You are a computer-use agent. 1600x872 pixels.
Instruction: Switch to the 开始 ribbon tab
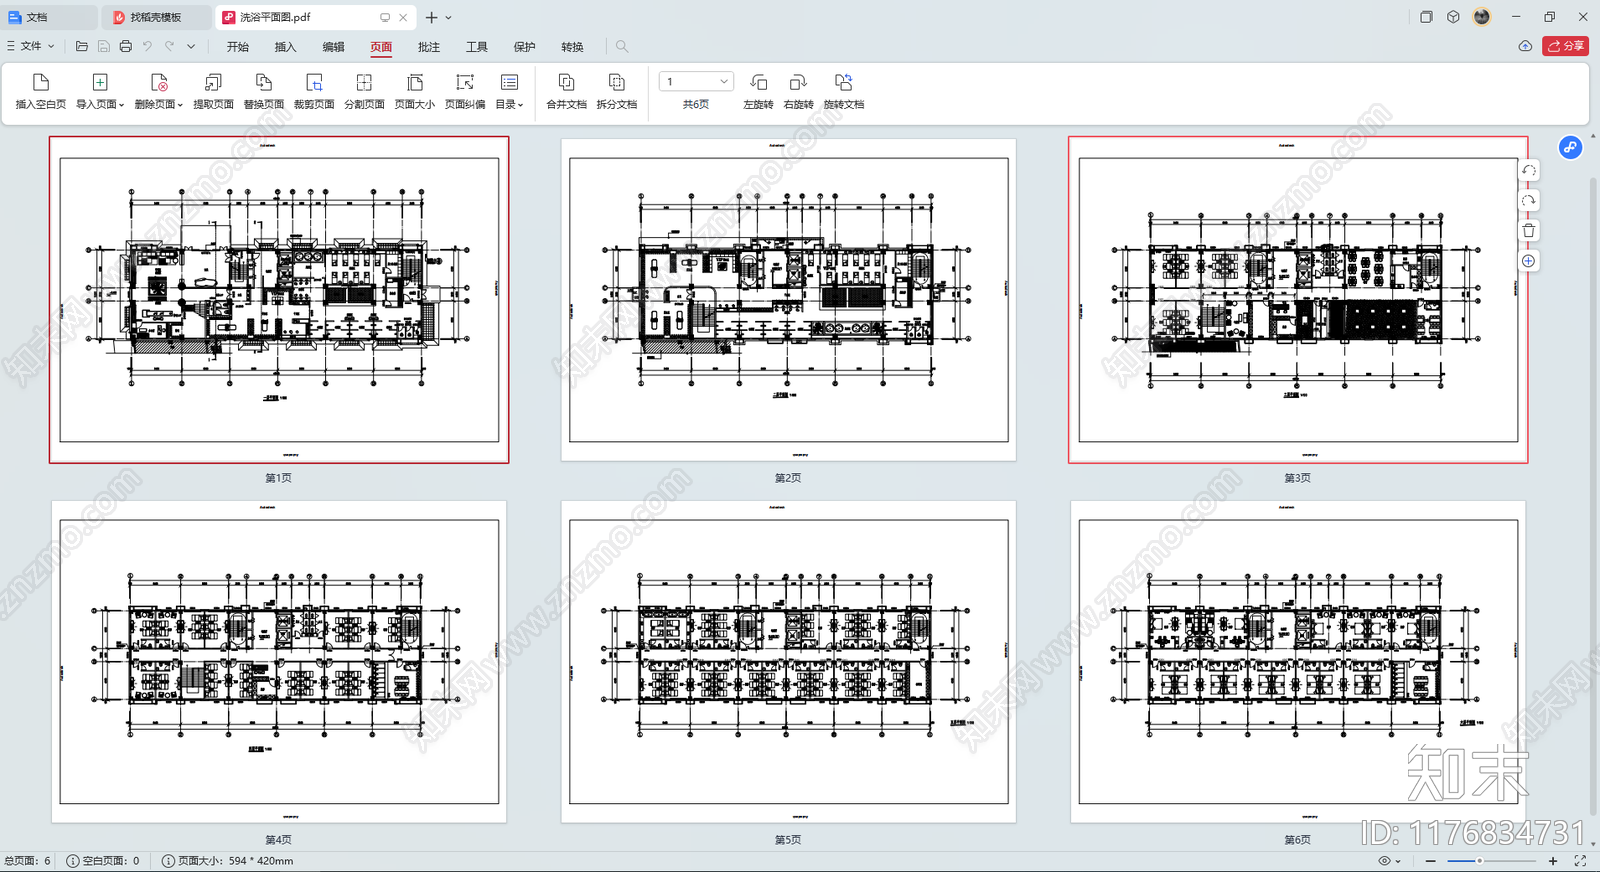click(x=237, y=47)
